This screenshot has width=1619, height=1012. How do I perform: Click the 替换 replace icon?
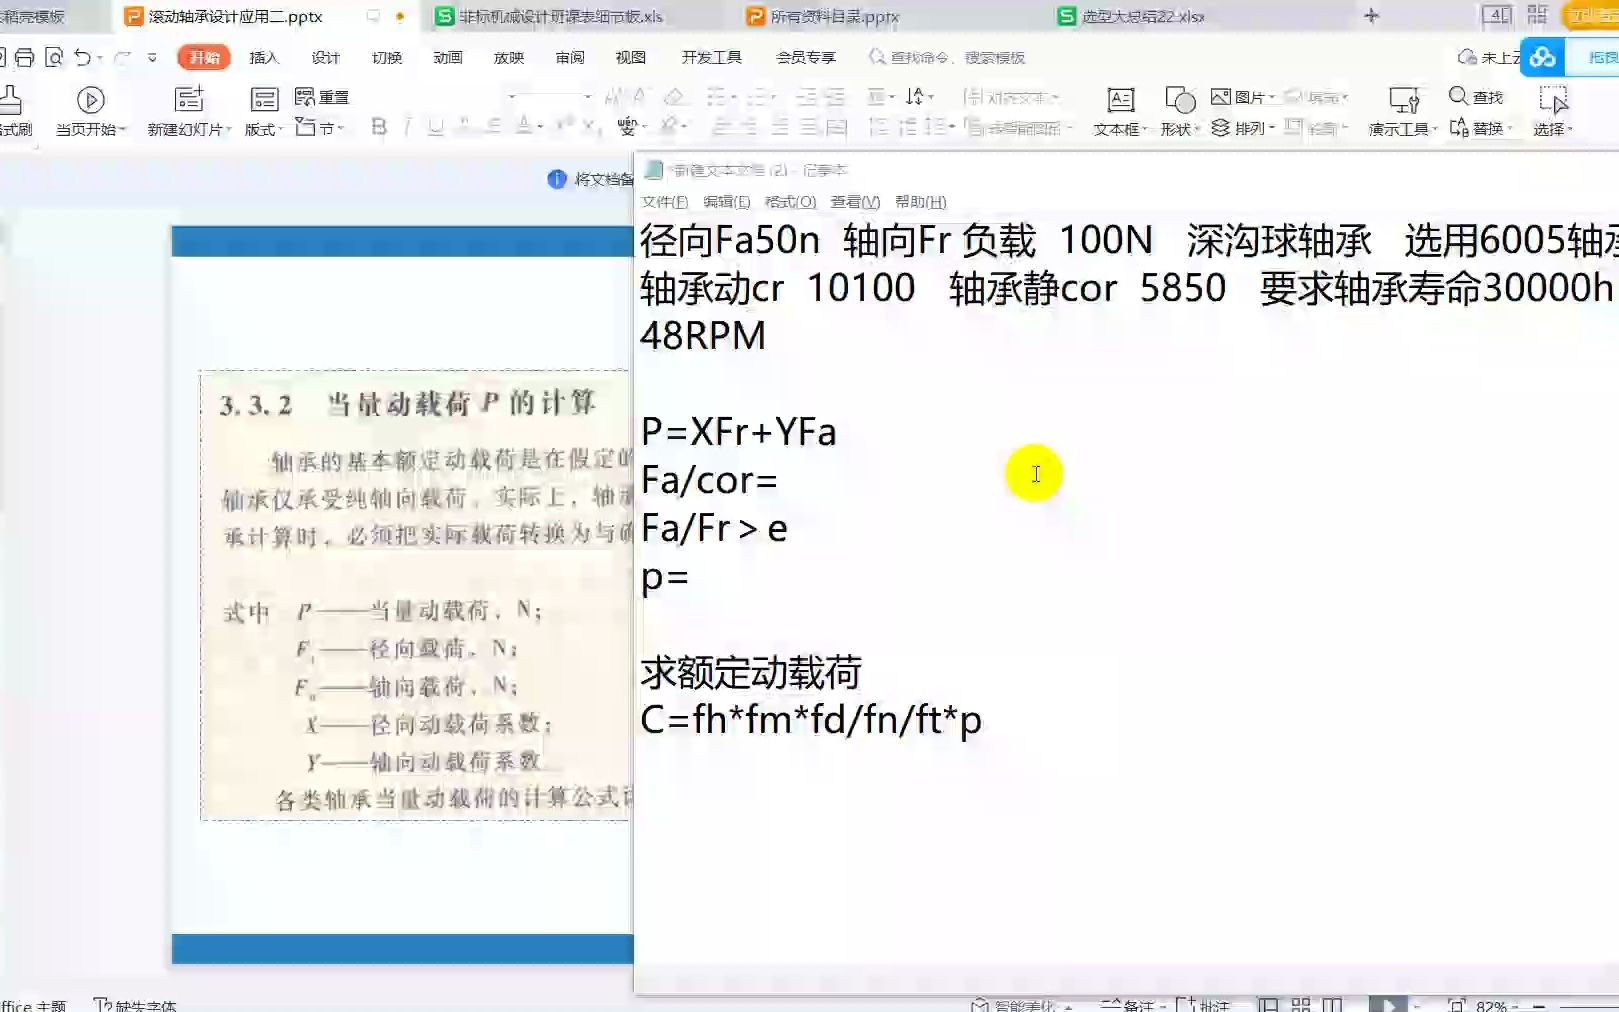(1461, 127)
